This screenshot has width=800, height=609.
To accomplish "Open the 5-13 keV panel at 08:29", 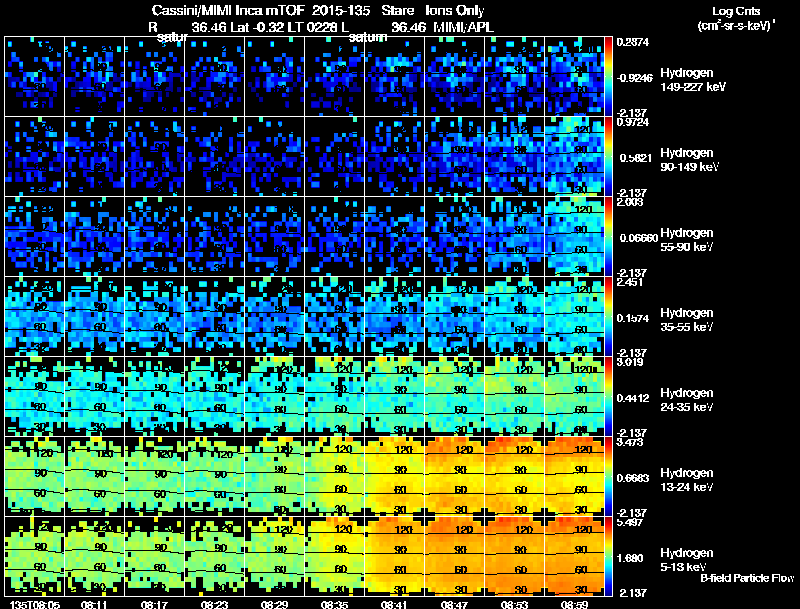I will [274, 556].
